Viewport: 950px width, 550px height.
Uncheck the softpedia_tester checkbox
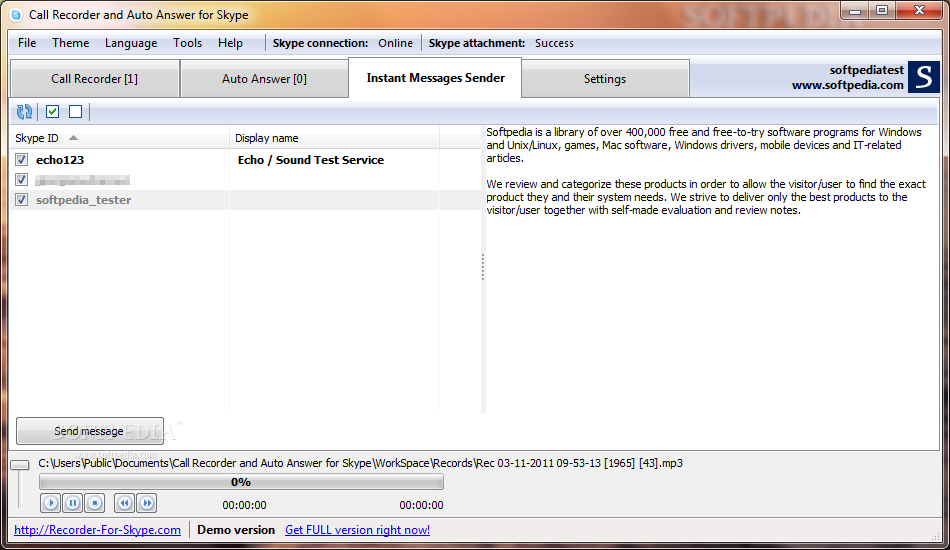[x=22, y=199]
